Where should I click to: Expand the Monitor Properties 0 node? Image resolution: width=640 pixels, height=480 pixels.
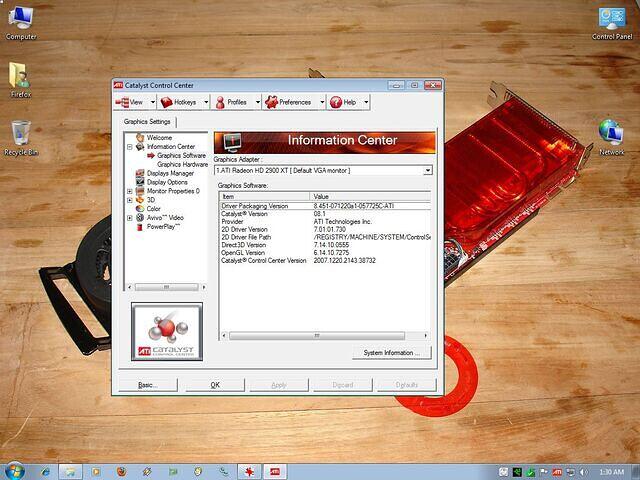click(x=129, y=191)
